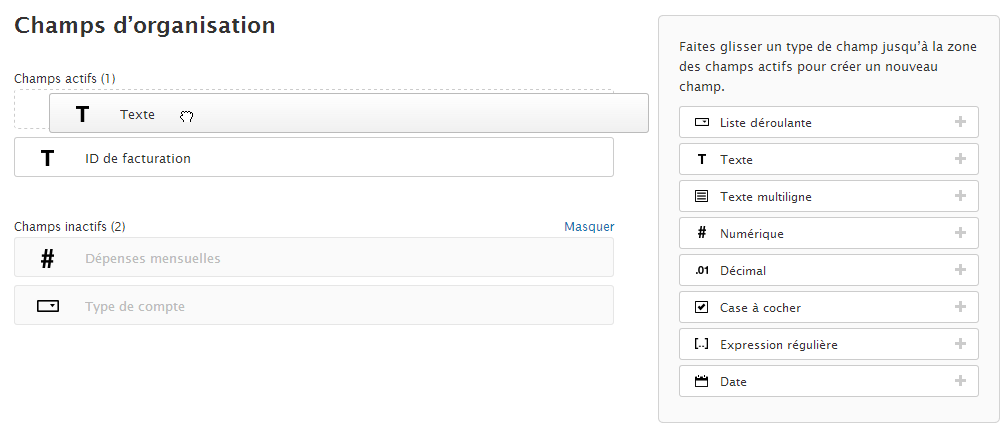Click the Case à cocher checkbox icon
The image size is (1003, 431).
point(701,307)
